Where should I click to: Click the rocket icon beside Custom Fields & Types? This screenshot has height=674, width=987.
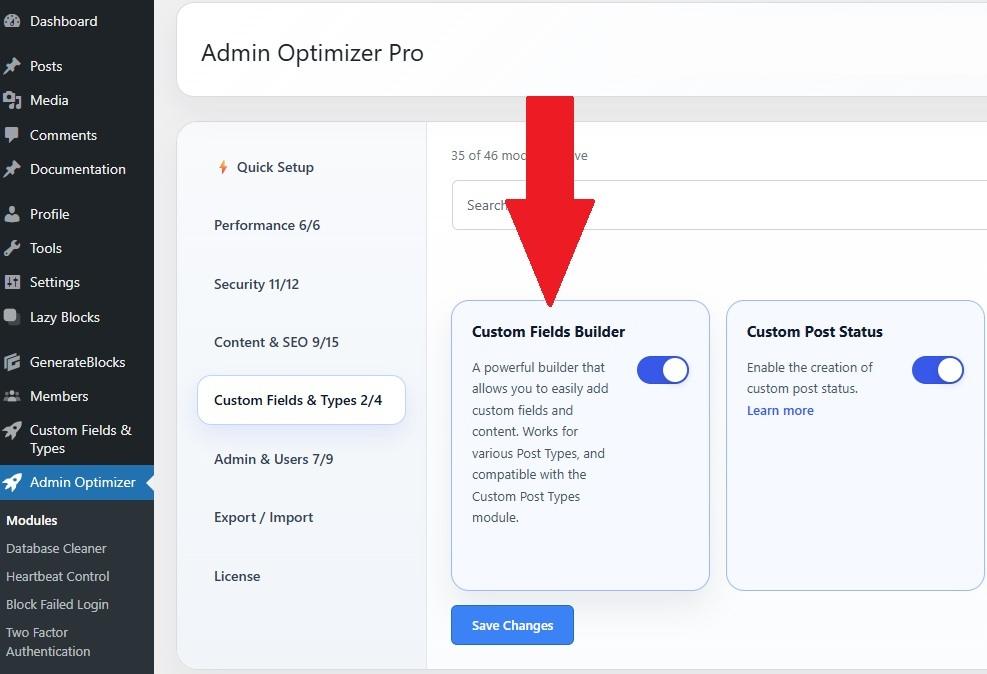[12, 430]
